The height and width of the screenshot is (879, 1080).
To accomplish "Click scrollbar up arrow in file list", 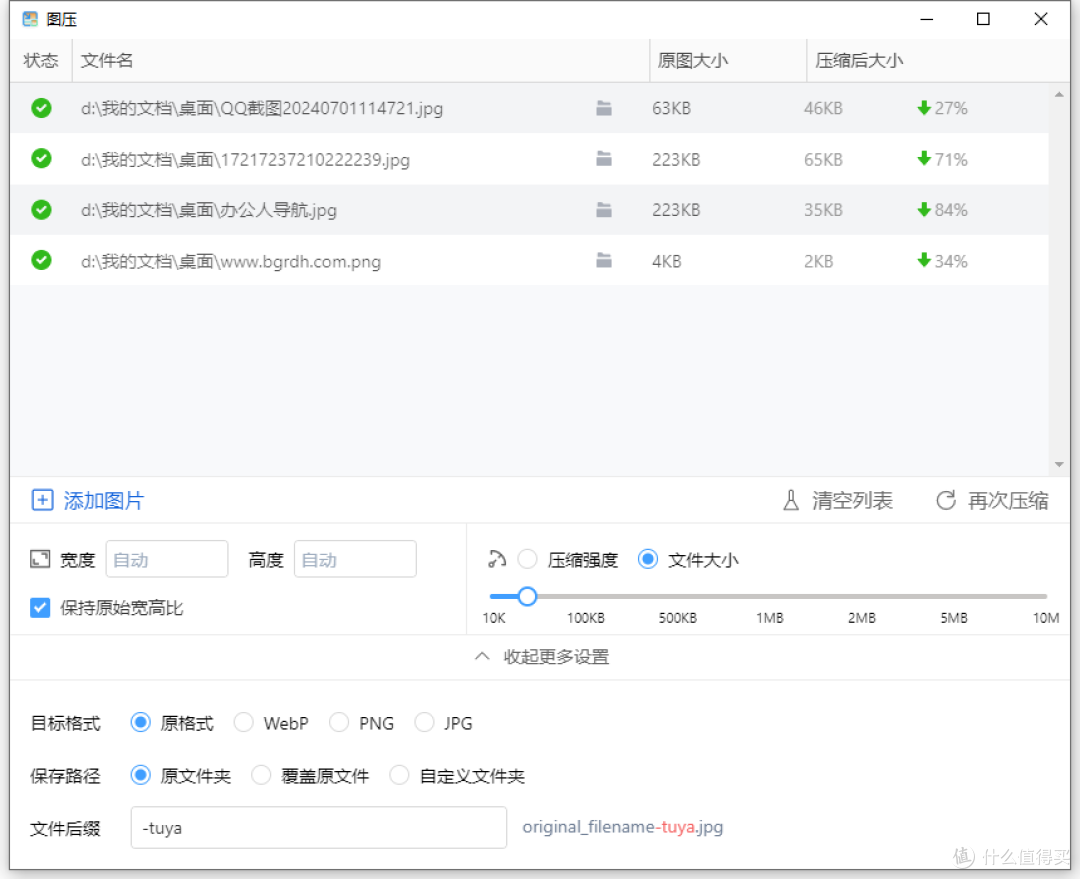I will tap(1059, 95).
